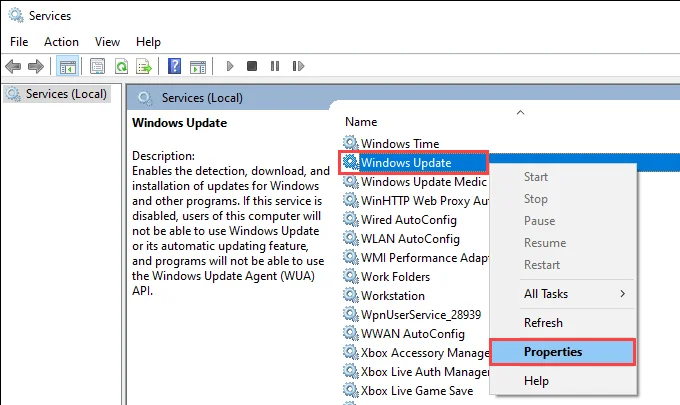Image resolution: width=680 pixels, height=405 pixels.
Task: Toggle Show/Hide Console Tree toolbar icon
Action: (68, 66)
